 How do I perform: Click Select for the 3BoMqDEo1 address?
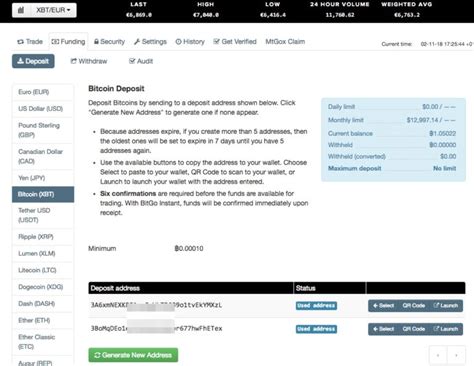click(x=383, y=329)
